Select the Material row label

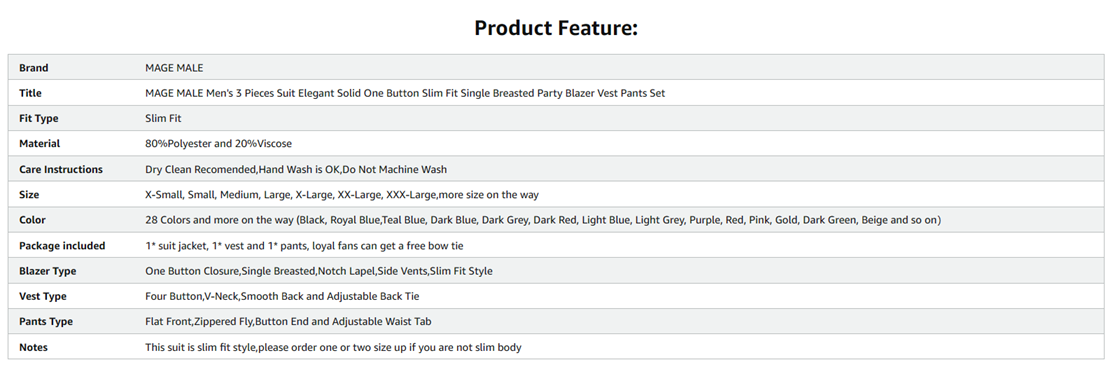pyautogui.click(x=40, y=144)
